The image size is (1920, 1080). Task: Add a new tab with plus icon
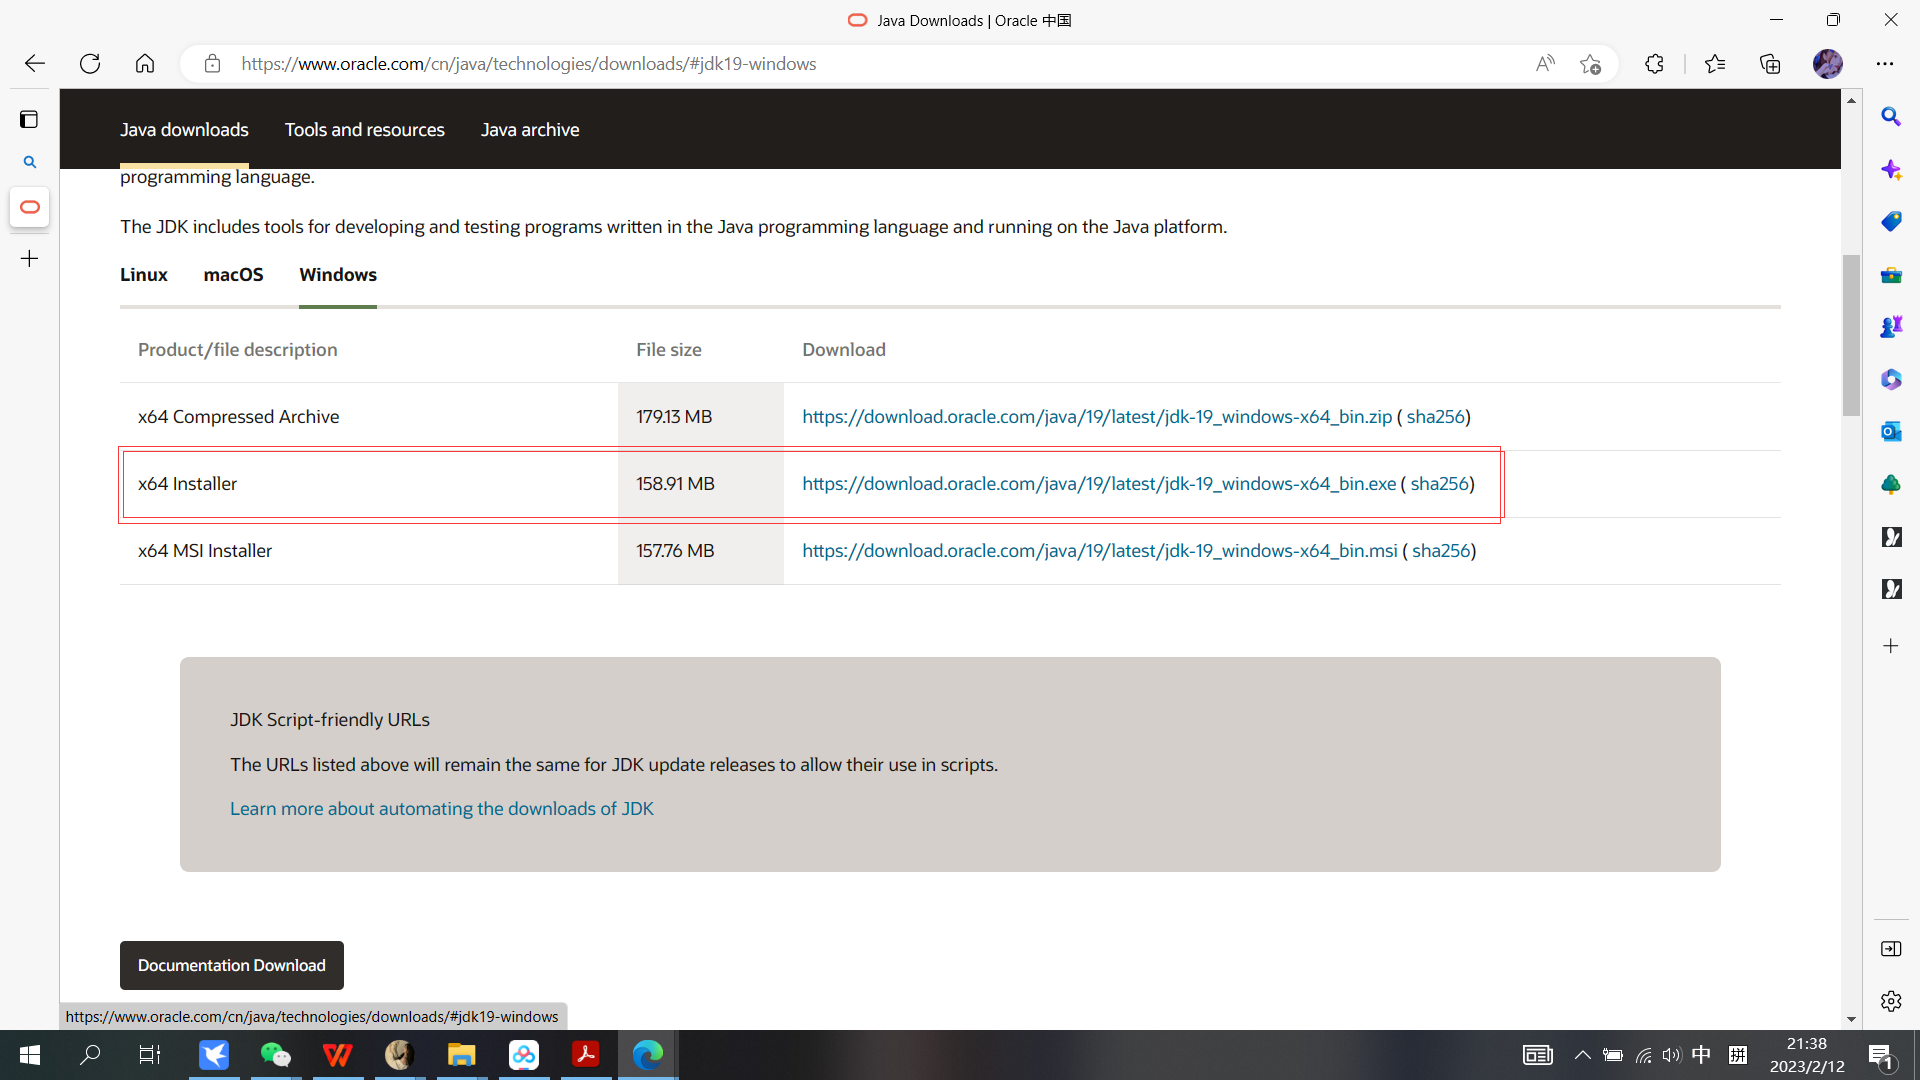point(30,259)
